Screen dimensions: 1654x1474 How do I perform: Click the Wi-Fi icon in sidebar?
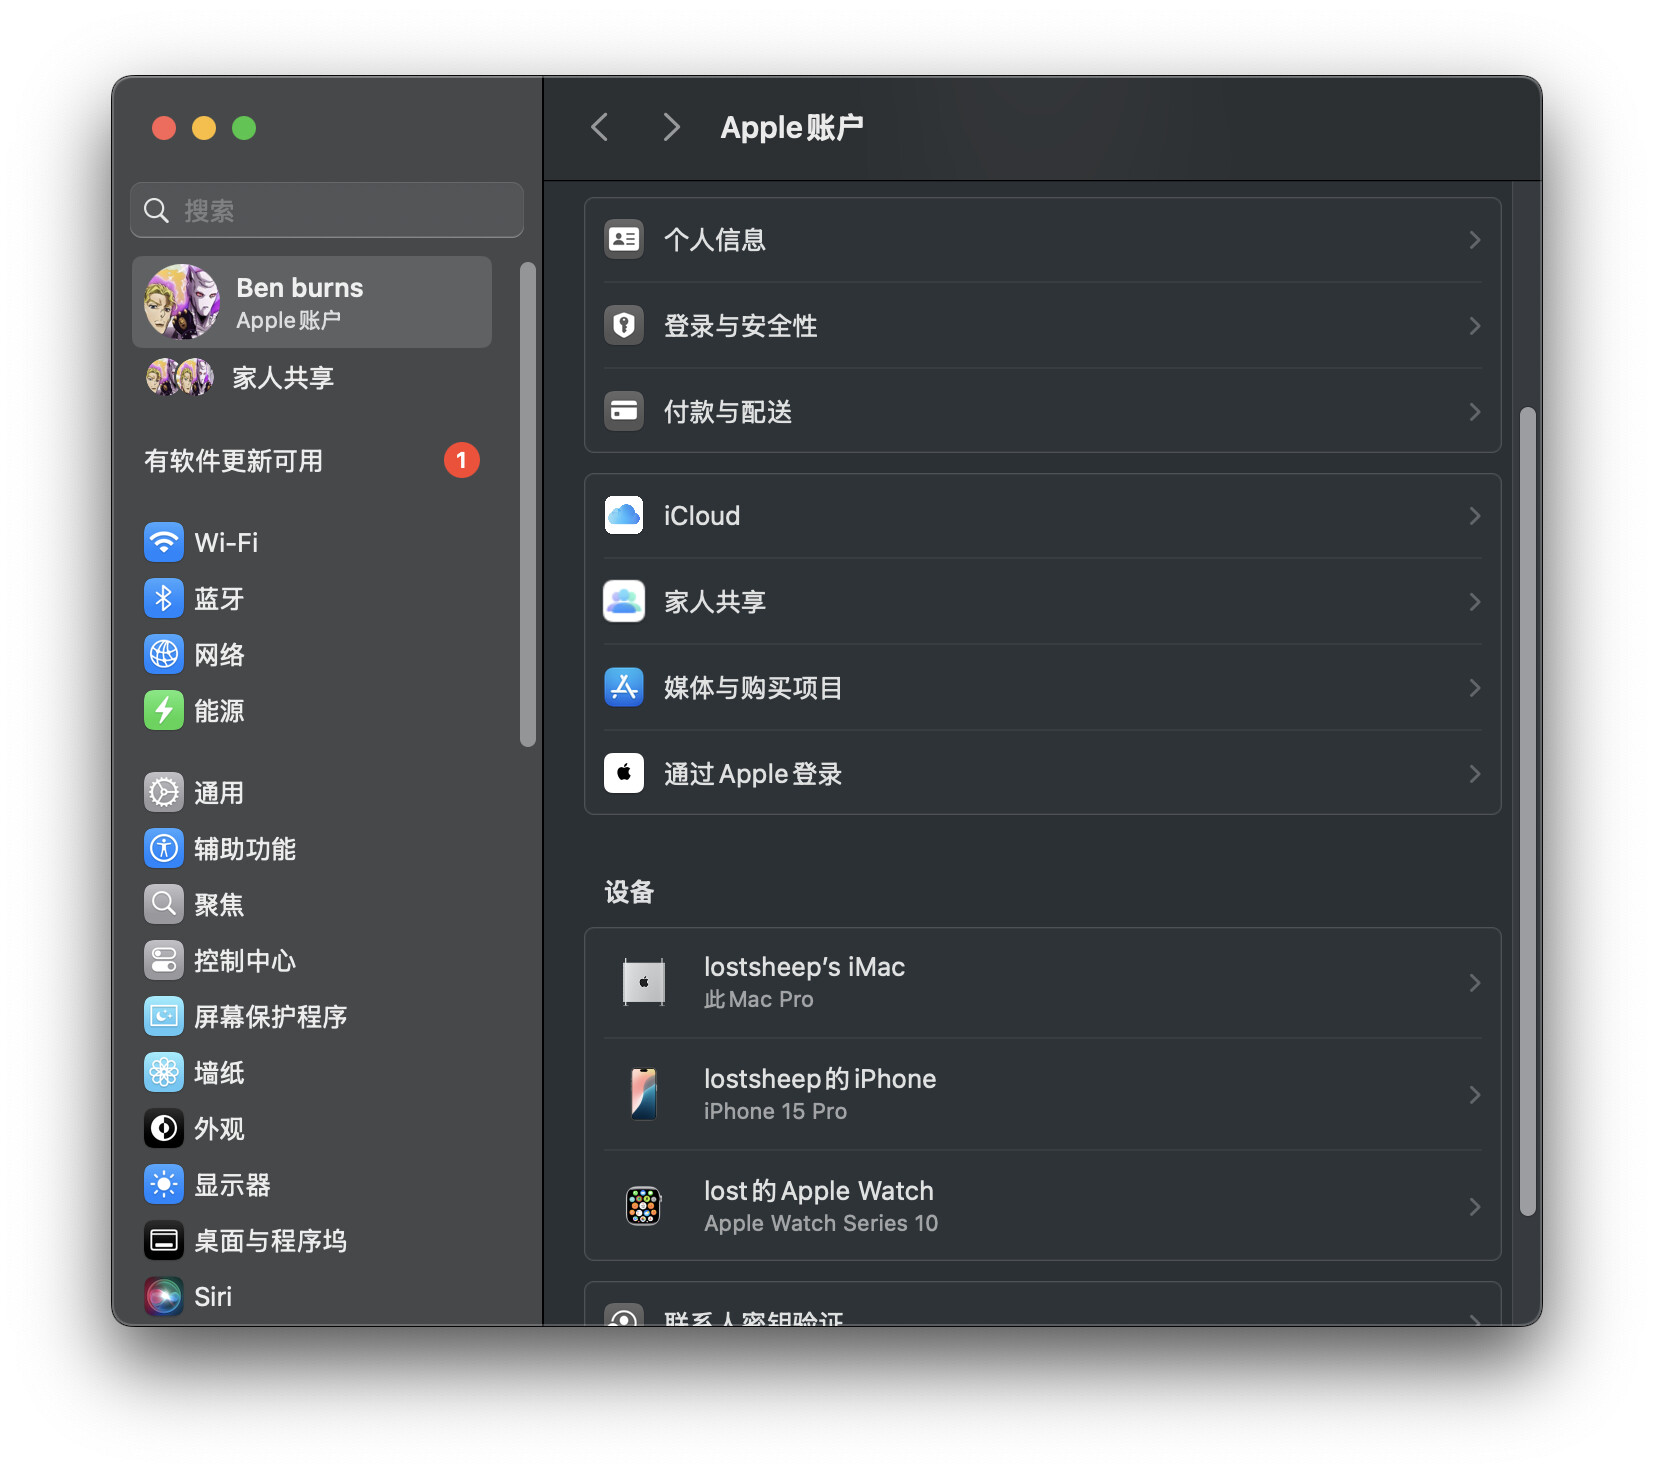point(164,543)
